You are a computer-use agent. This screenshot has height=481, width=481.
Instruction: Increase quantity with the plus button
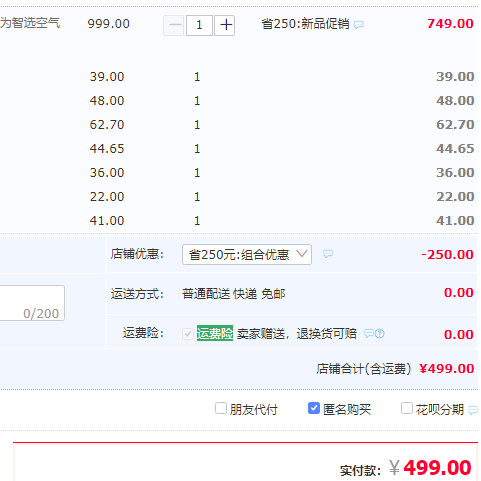225,25
